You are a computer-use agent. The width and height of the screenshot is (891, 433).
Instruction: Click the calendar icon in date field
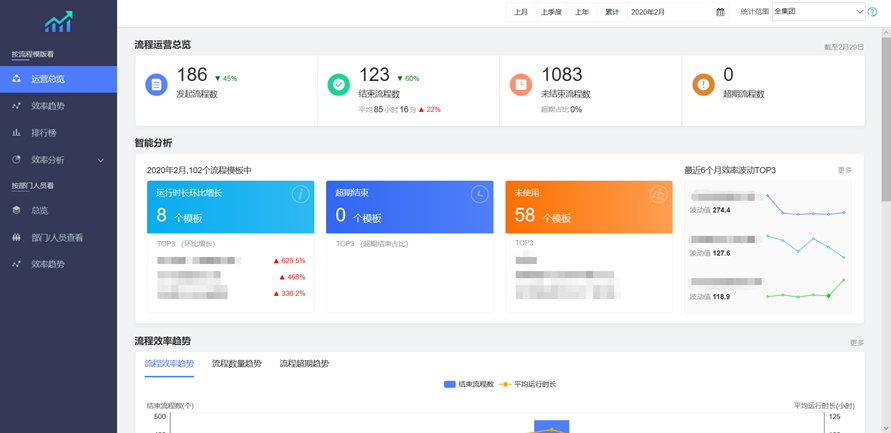pyautogui.click(x=720, y=12)
